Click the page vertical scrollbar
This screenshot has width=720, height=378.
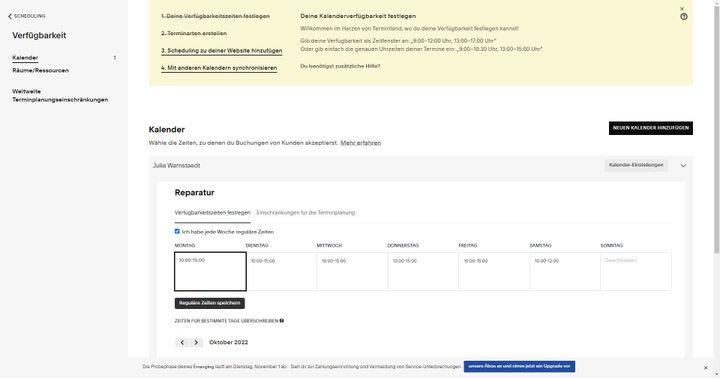coord(716,129)
